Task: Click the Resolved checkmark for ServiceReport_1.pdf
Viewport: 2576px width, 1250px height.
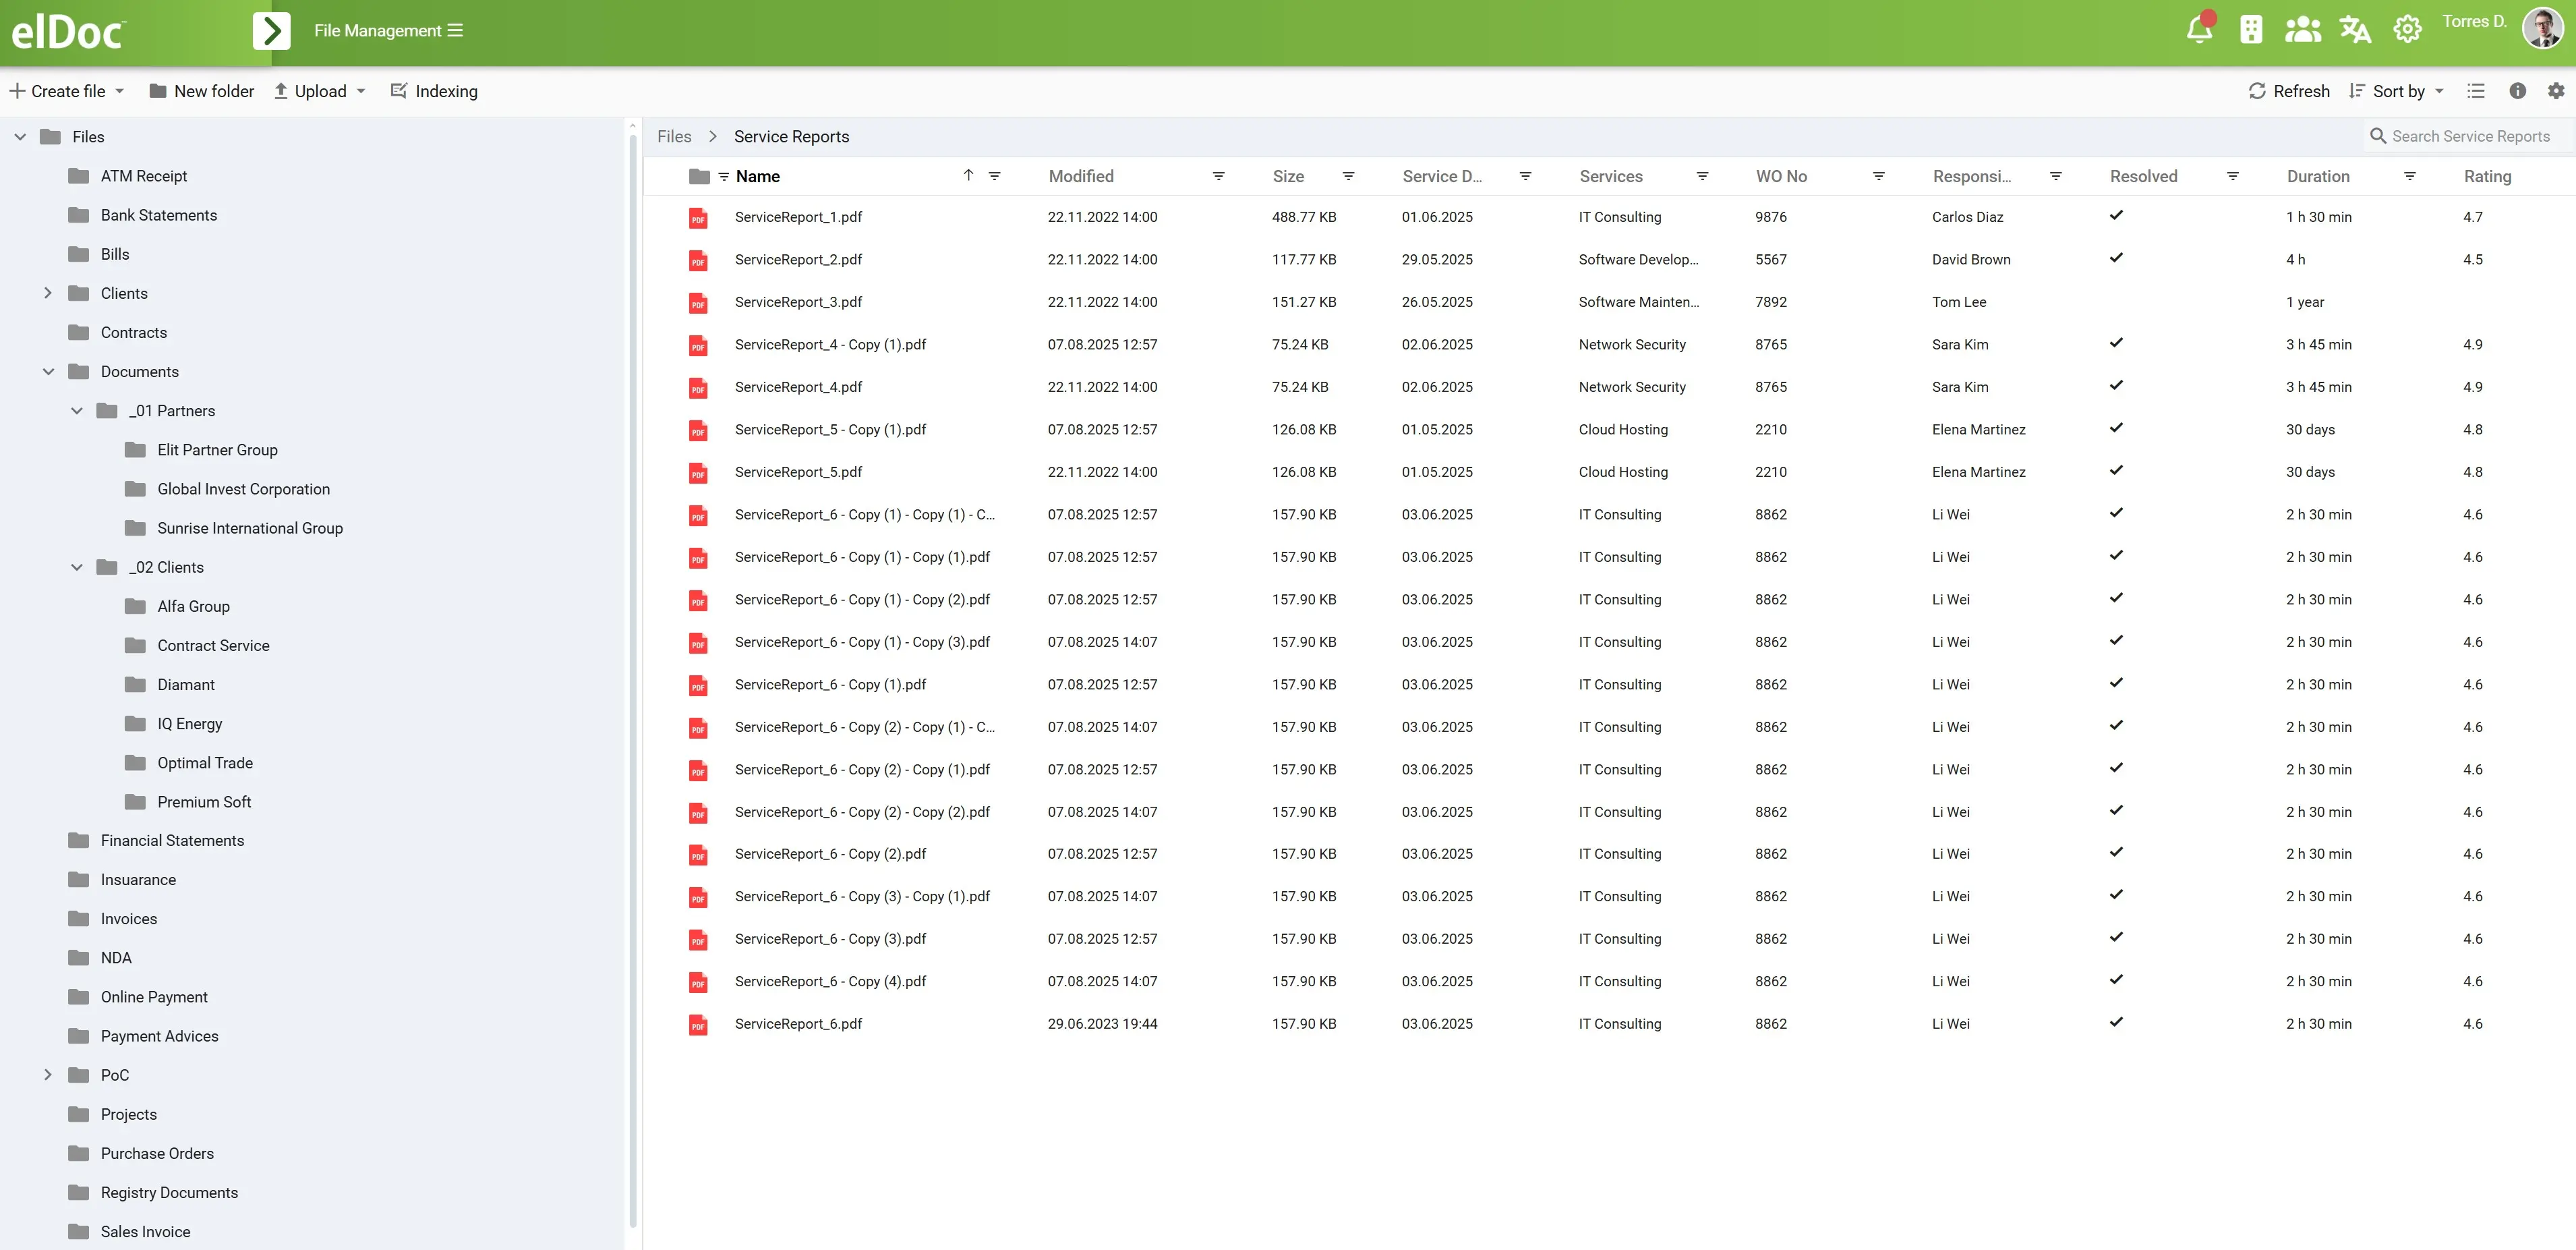Action: coord(2116,216)
